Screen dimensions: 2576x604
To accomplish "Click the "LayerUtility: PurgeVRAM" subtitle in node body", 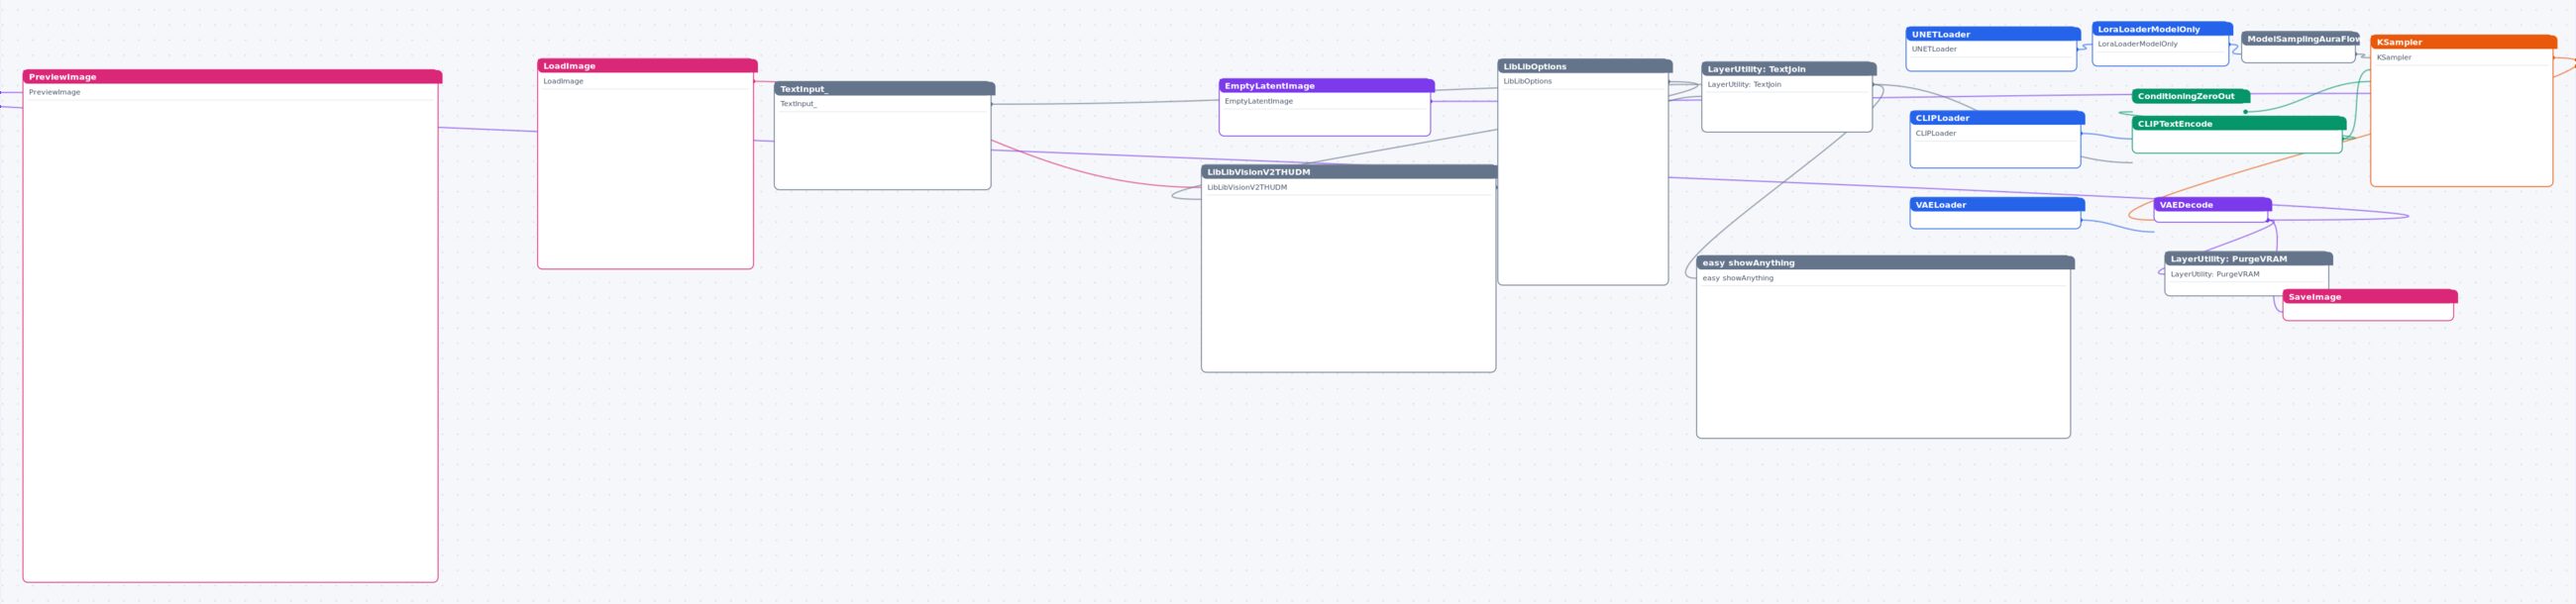I will pyautogui.click(x=2214, y=274).
